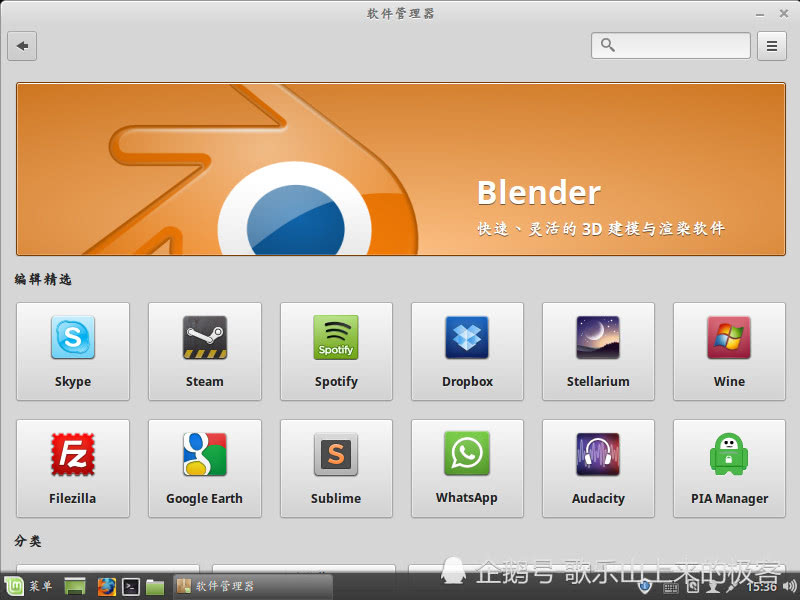Screen dimensions: 800x600
Task: Open the Spotify app tile
Action: [x=336, y=352]
